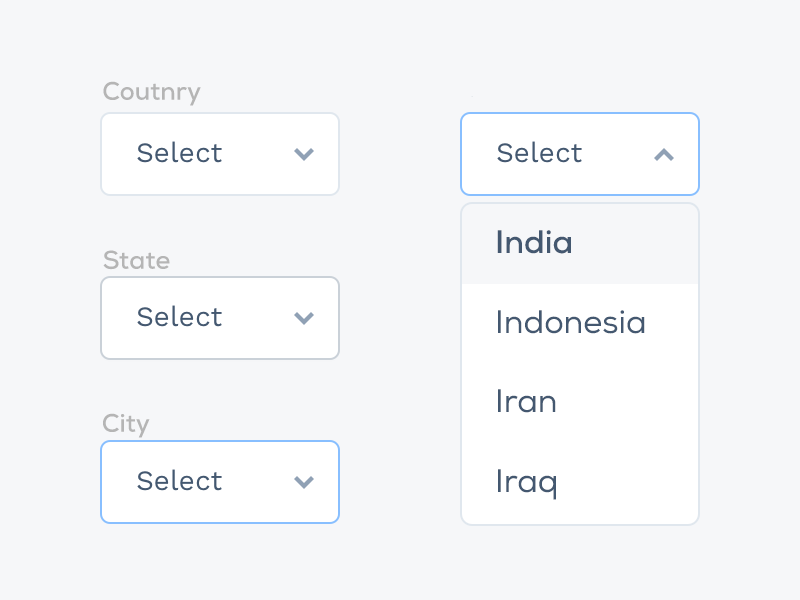
Task: Click the down chevron on the State select
Action: tap(304, 318)
